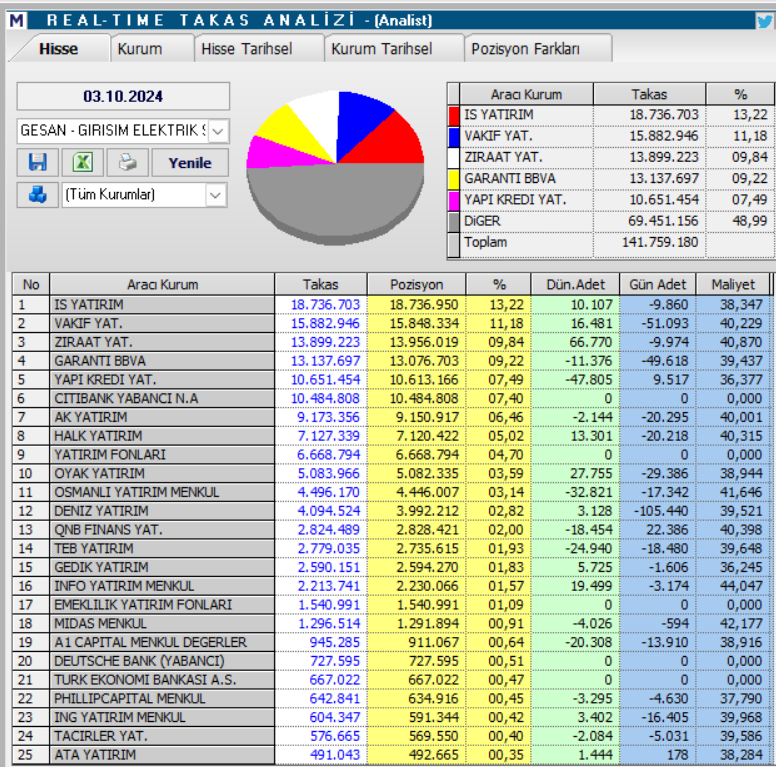Click the yellow GARANTI BBVA legend swatch

[454, 179]
